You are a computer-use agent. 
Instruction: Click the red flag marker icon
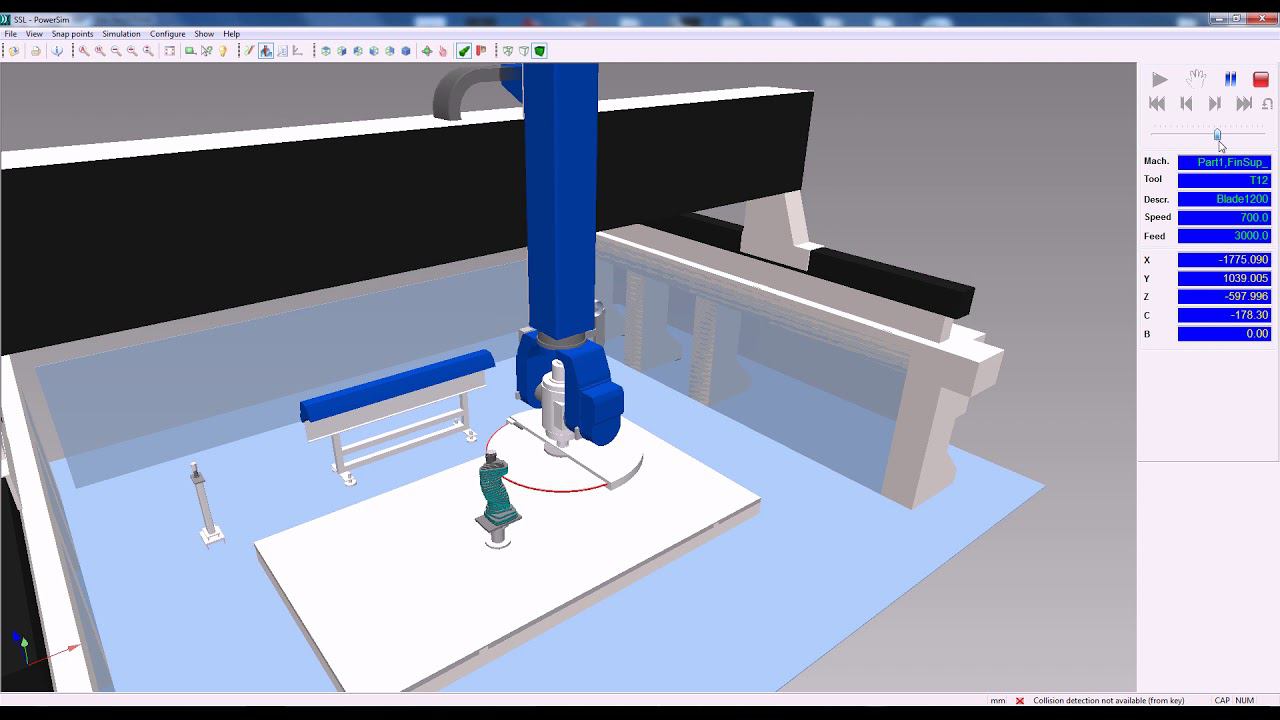click(x=481, y=51)
